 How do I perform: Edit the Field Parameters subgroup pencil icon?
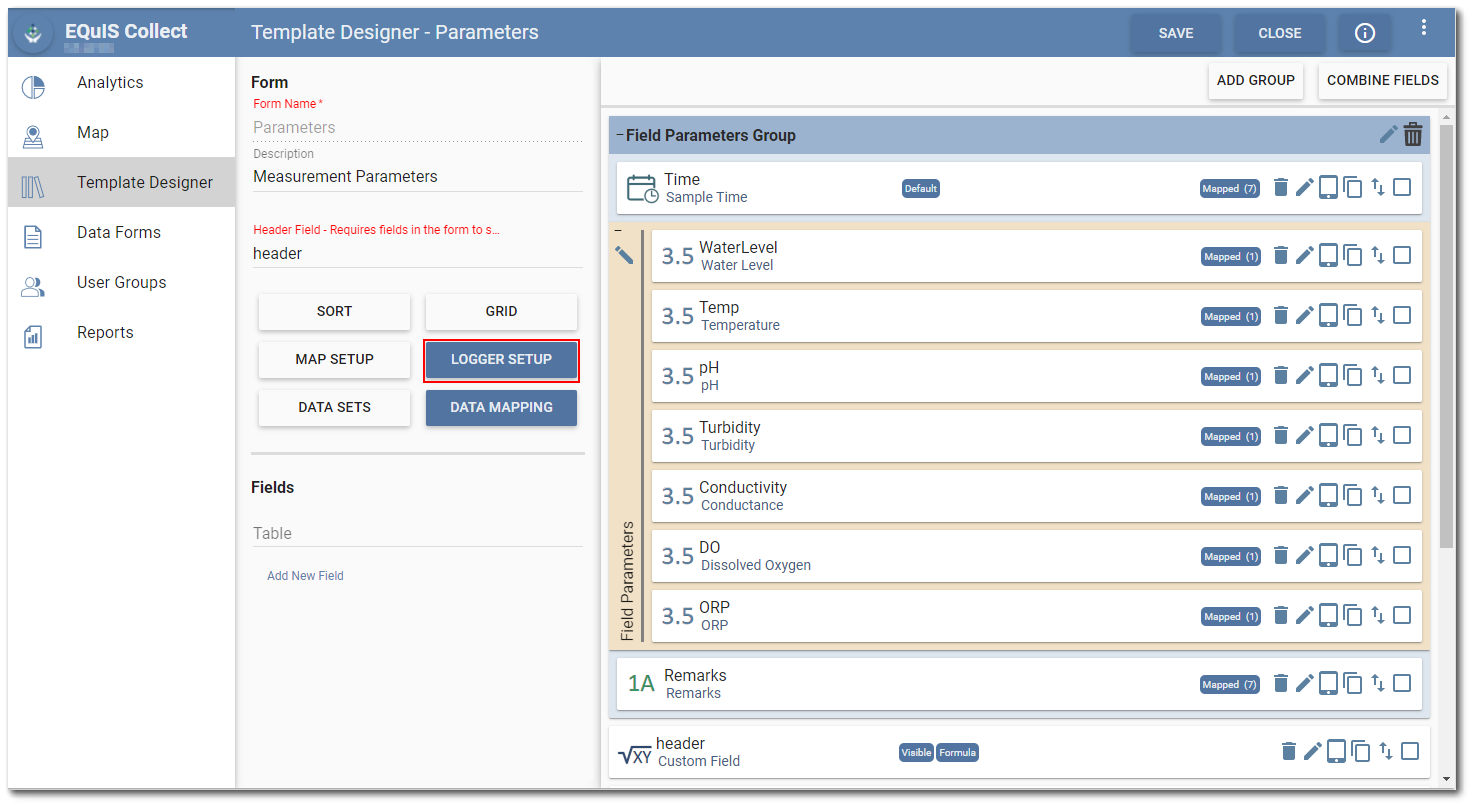pyautogui.click(x=625, y=256)
